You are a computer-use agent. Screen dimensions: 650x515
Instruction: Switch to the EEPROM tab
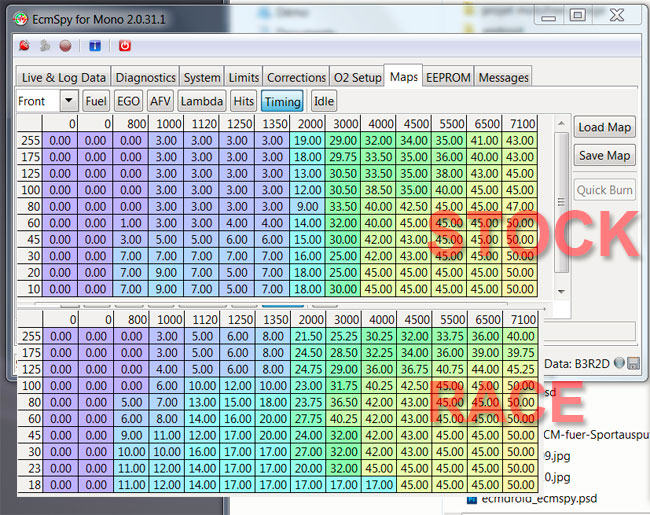[x=448, y=77]
